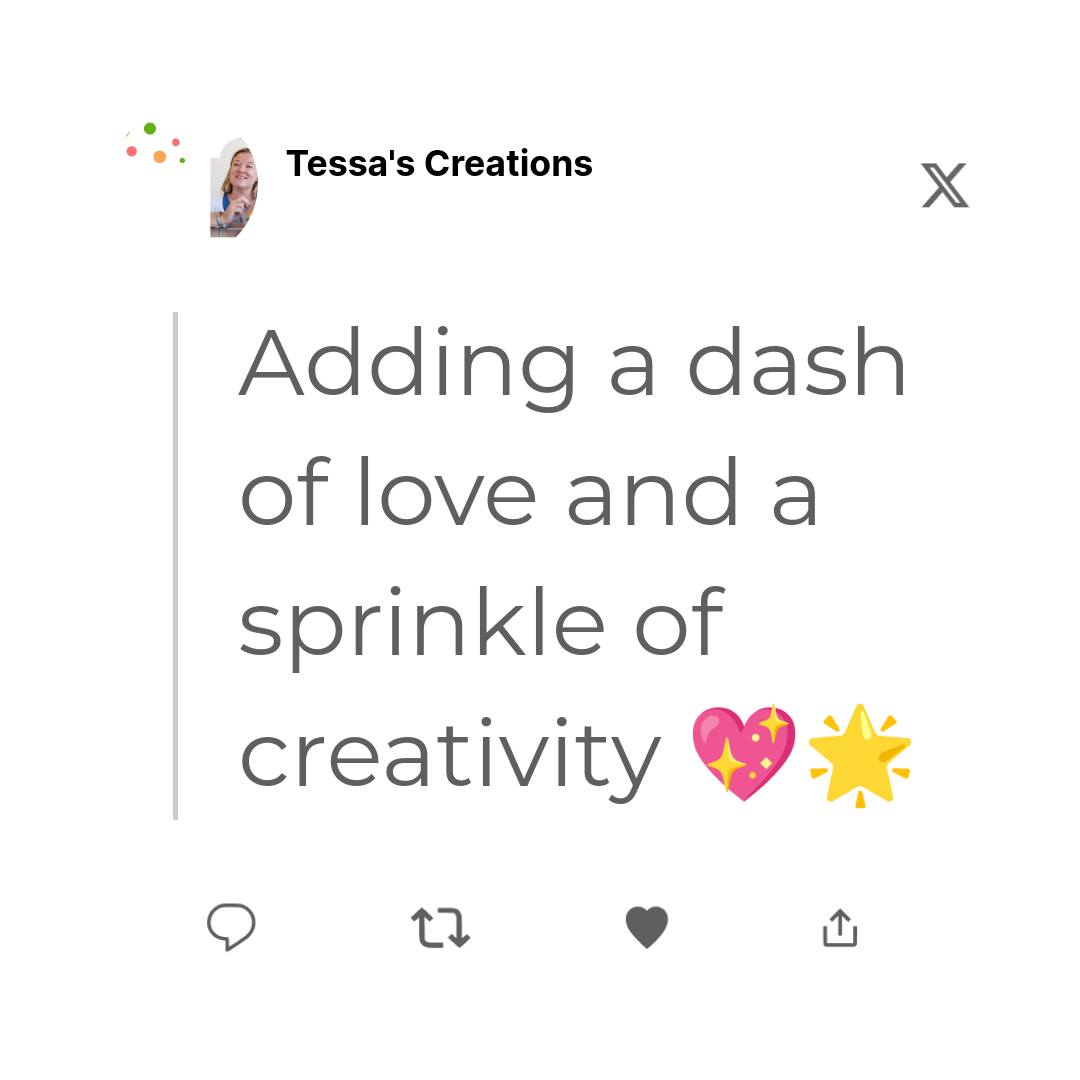Retweet the post with the arrows icon
This screenshot has width=1080, height=1080.
click(440, 927)
